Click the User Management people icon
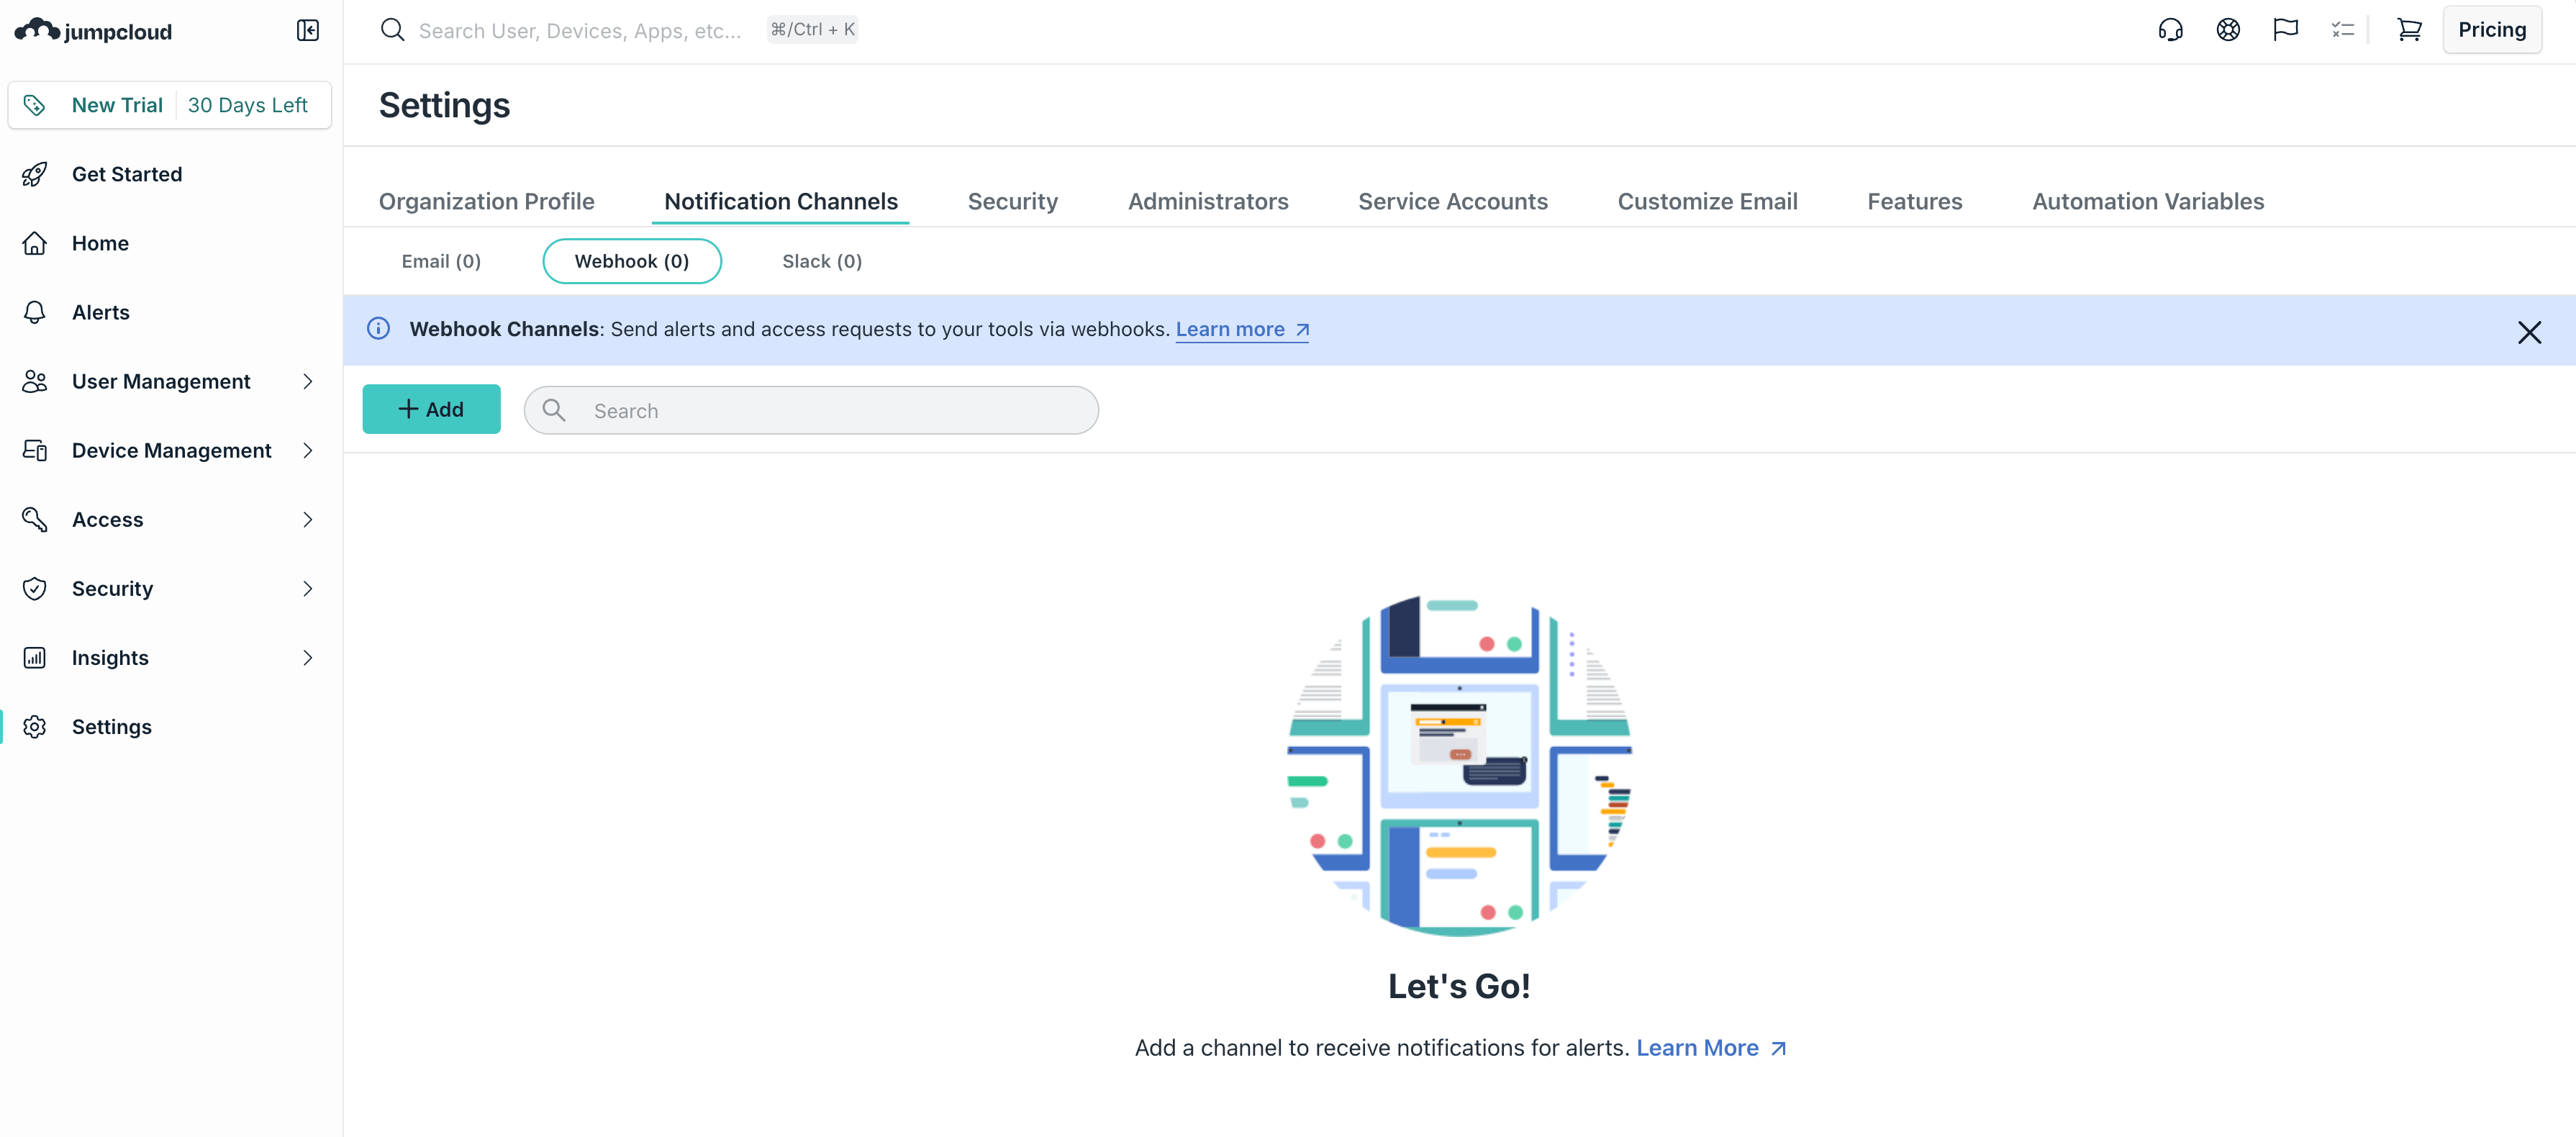This screenshot has width=2576, height=1137. point(34,381)
